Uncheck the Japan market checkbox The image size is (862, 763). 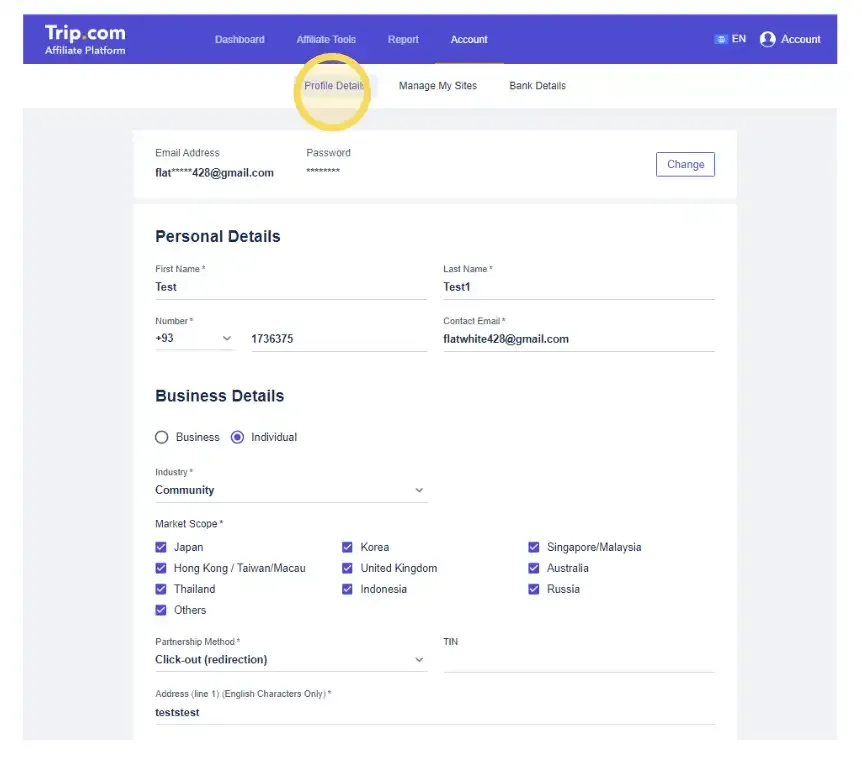point(161,547)
